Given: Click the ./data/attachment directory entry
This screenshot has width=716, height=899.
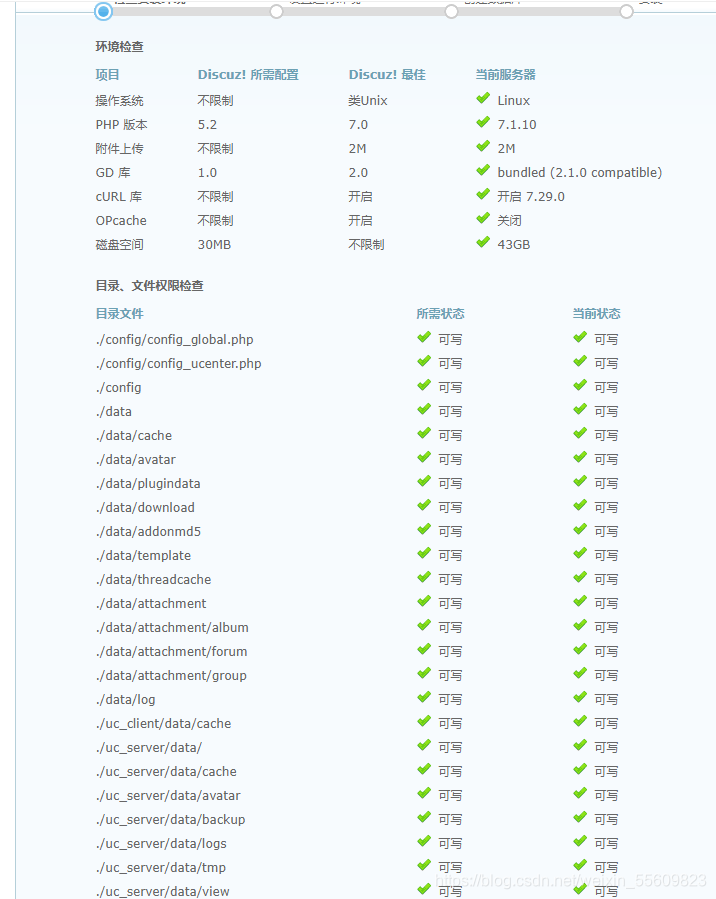Looking at the screenshot, I should 151,604.
